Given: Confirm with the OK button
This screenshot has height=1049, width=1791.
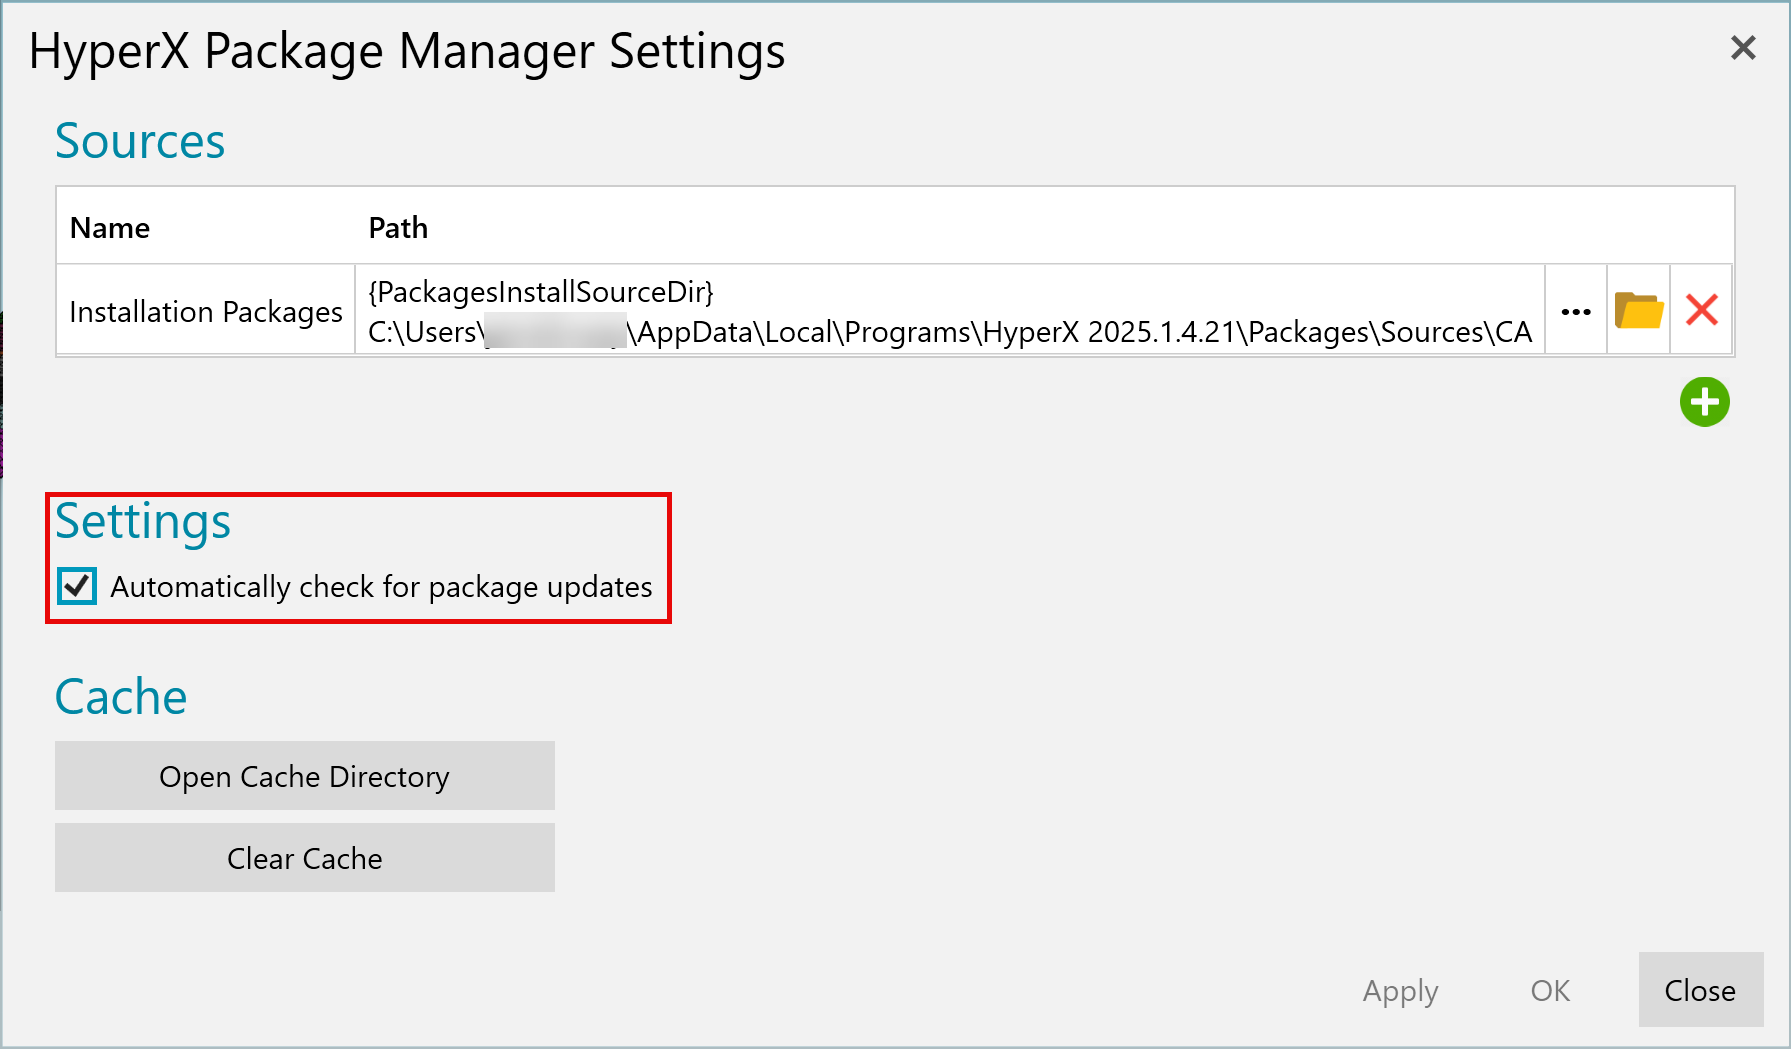Looking at the screenshot, I should (1550, 990).
